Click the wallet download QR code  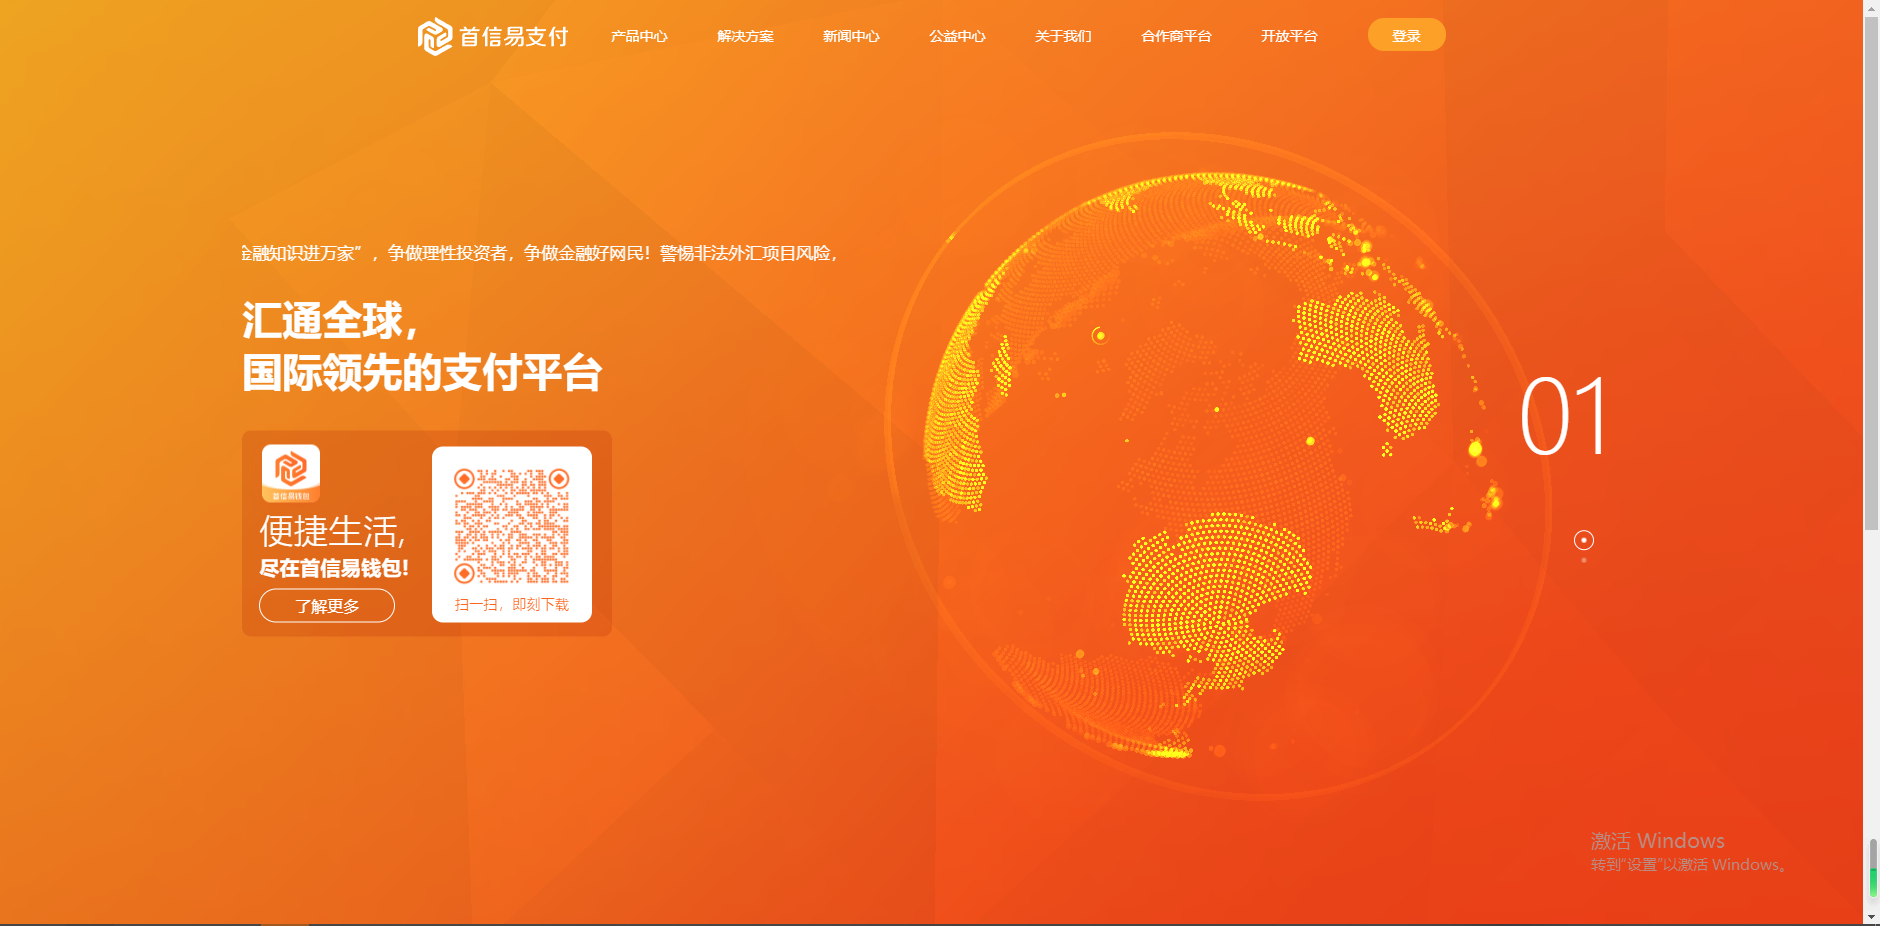coord(512,526)
